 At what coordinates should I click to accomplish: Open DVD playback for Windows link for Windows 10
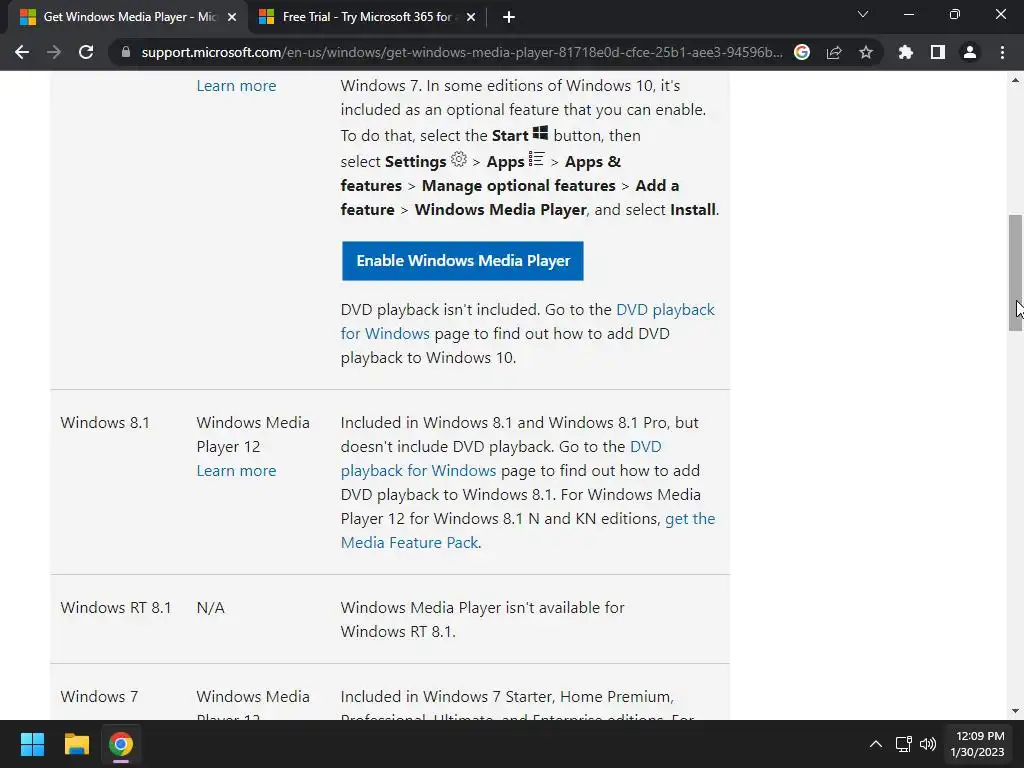point(528,321)
